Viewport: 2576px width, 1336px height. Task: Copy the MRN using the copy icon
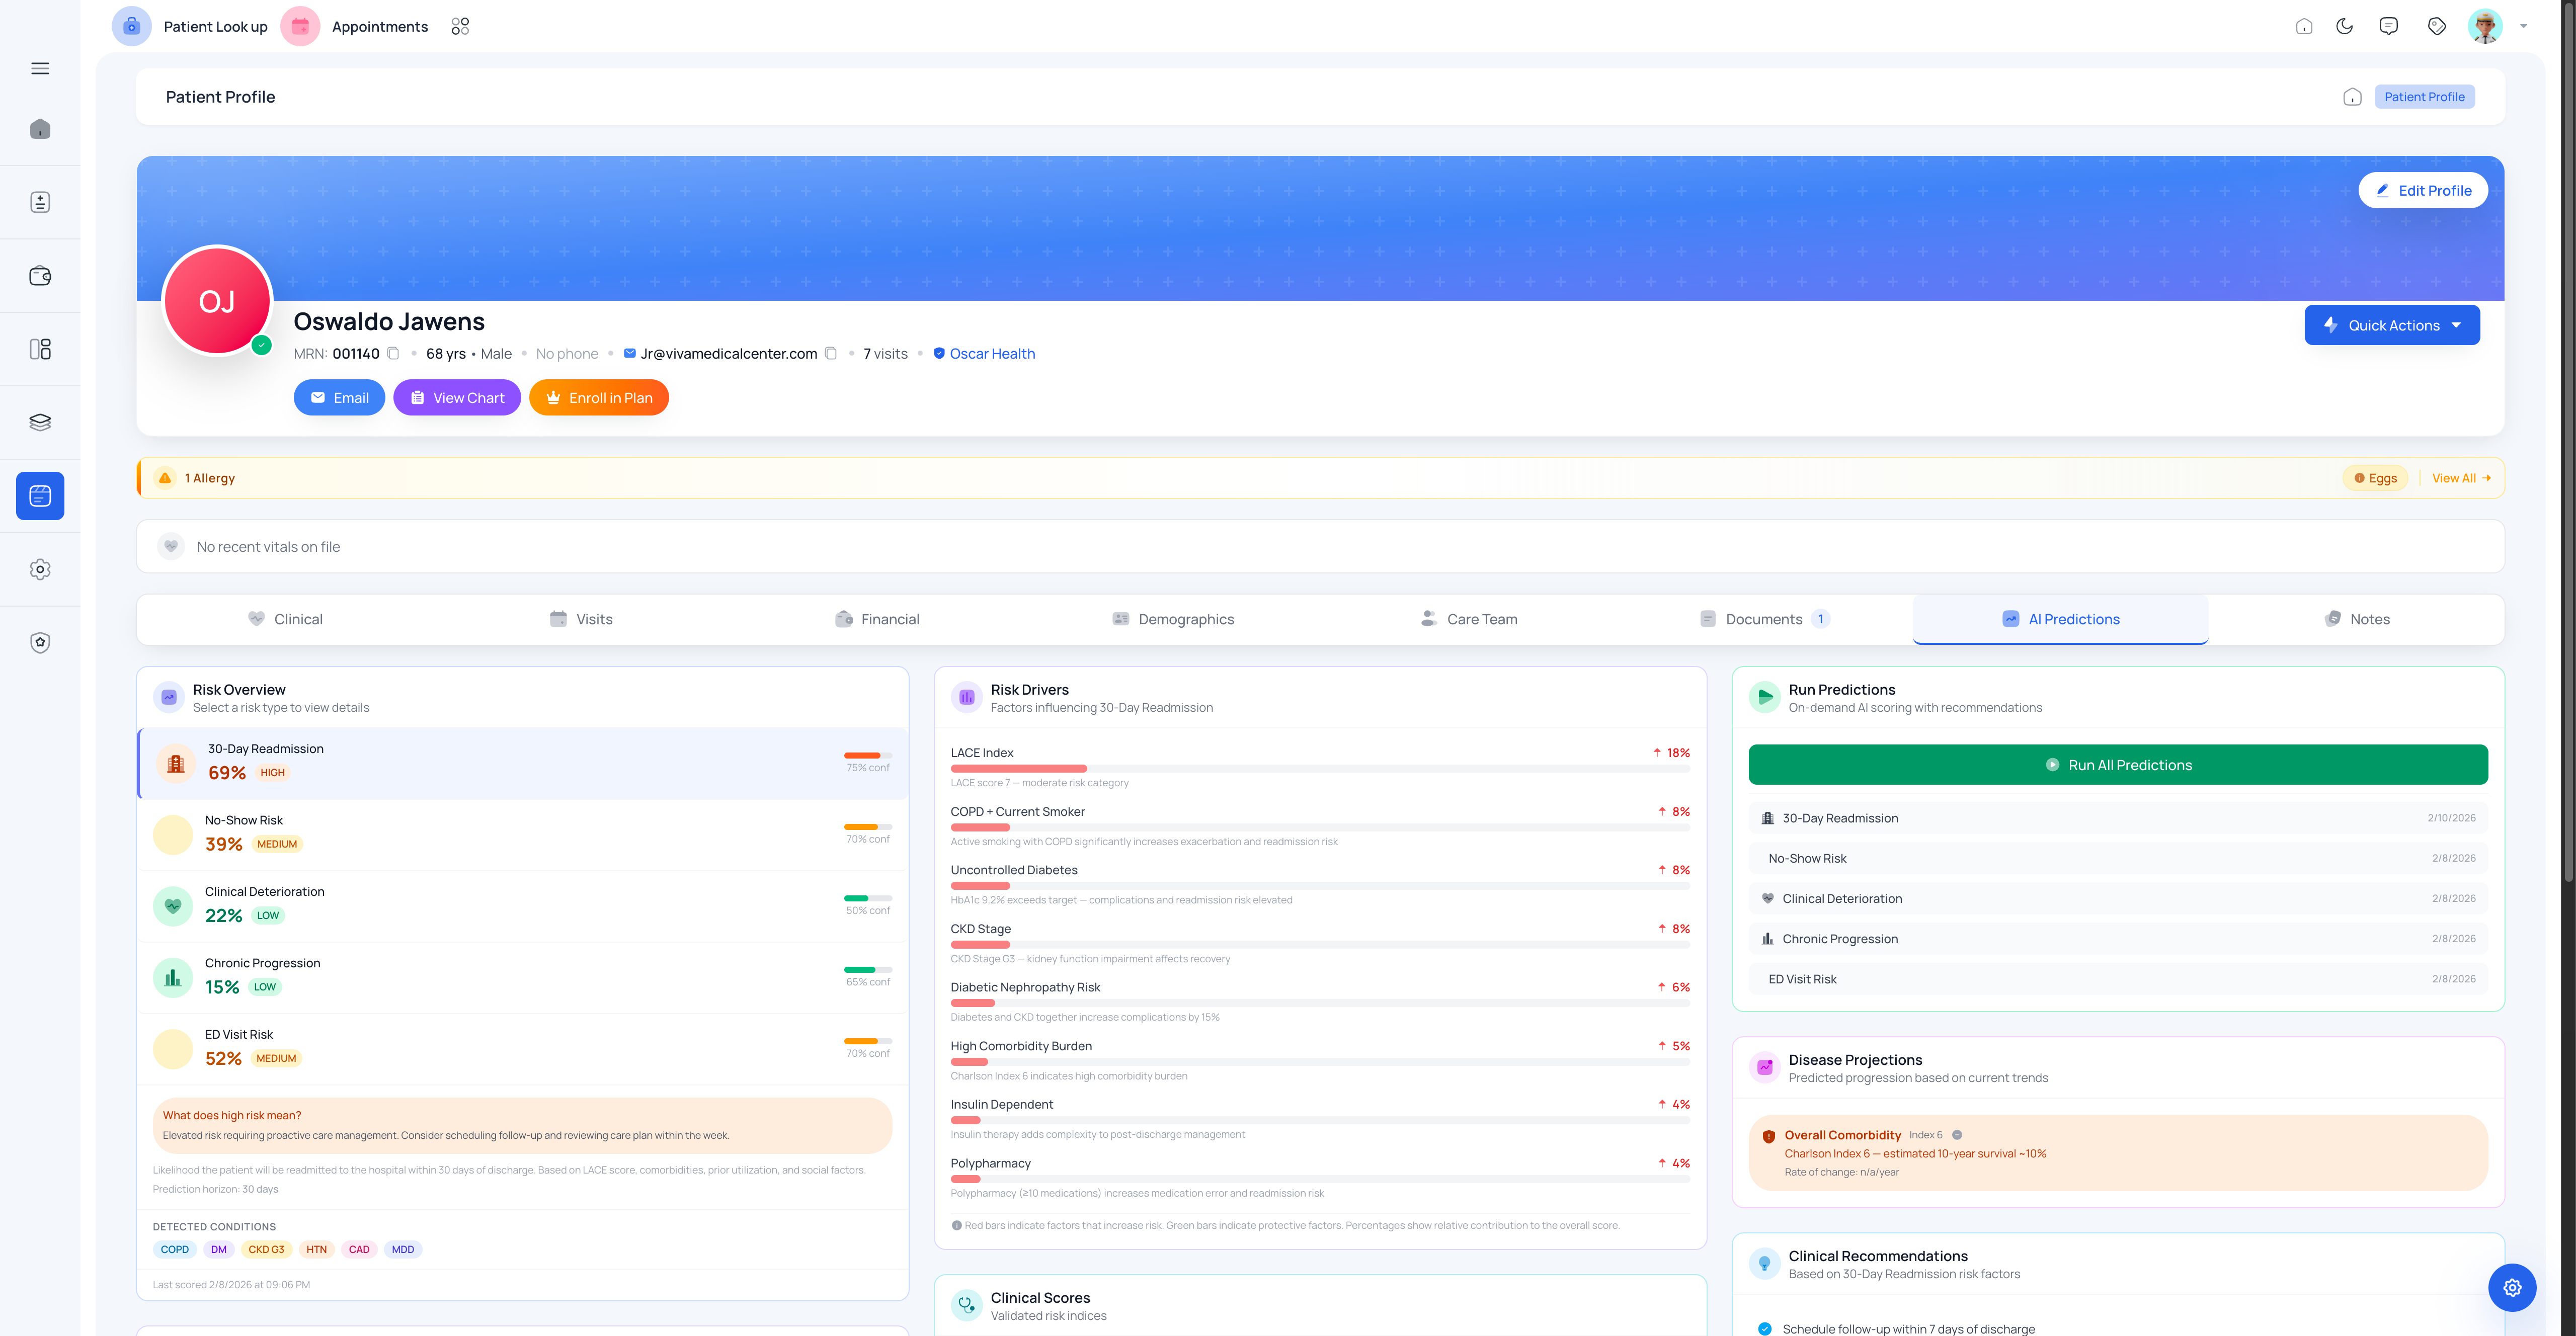[x=393, y=353]
